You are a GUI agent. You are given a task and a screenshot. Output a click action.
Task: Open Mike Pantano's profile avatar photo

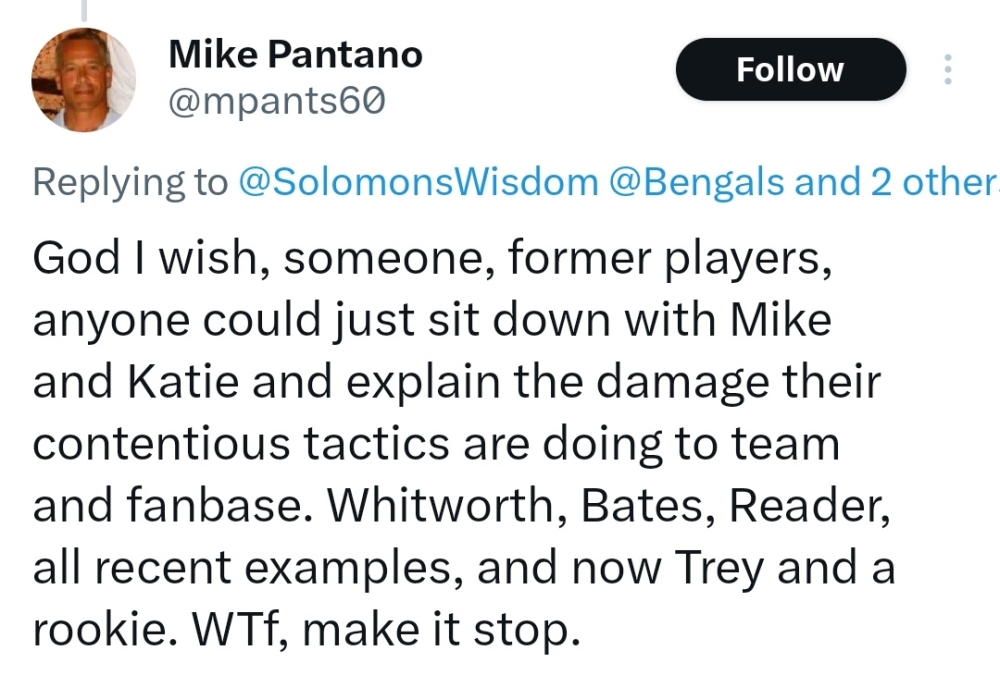tap(84, 80)
